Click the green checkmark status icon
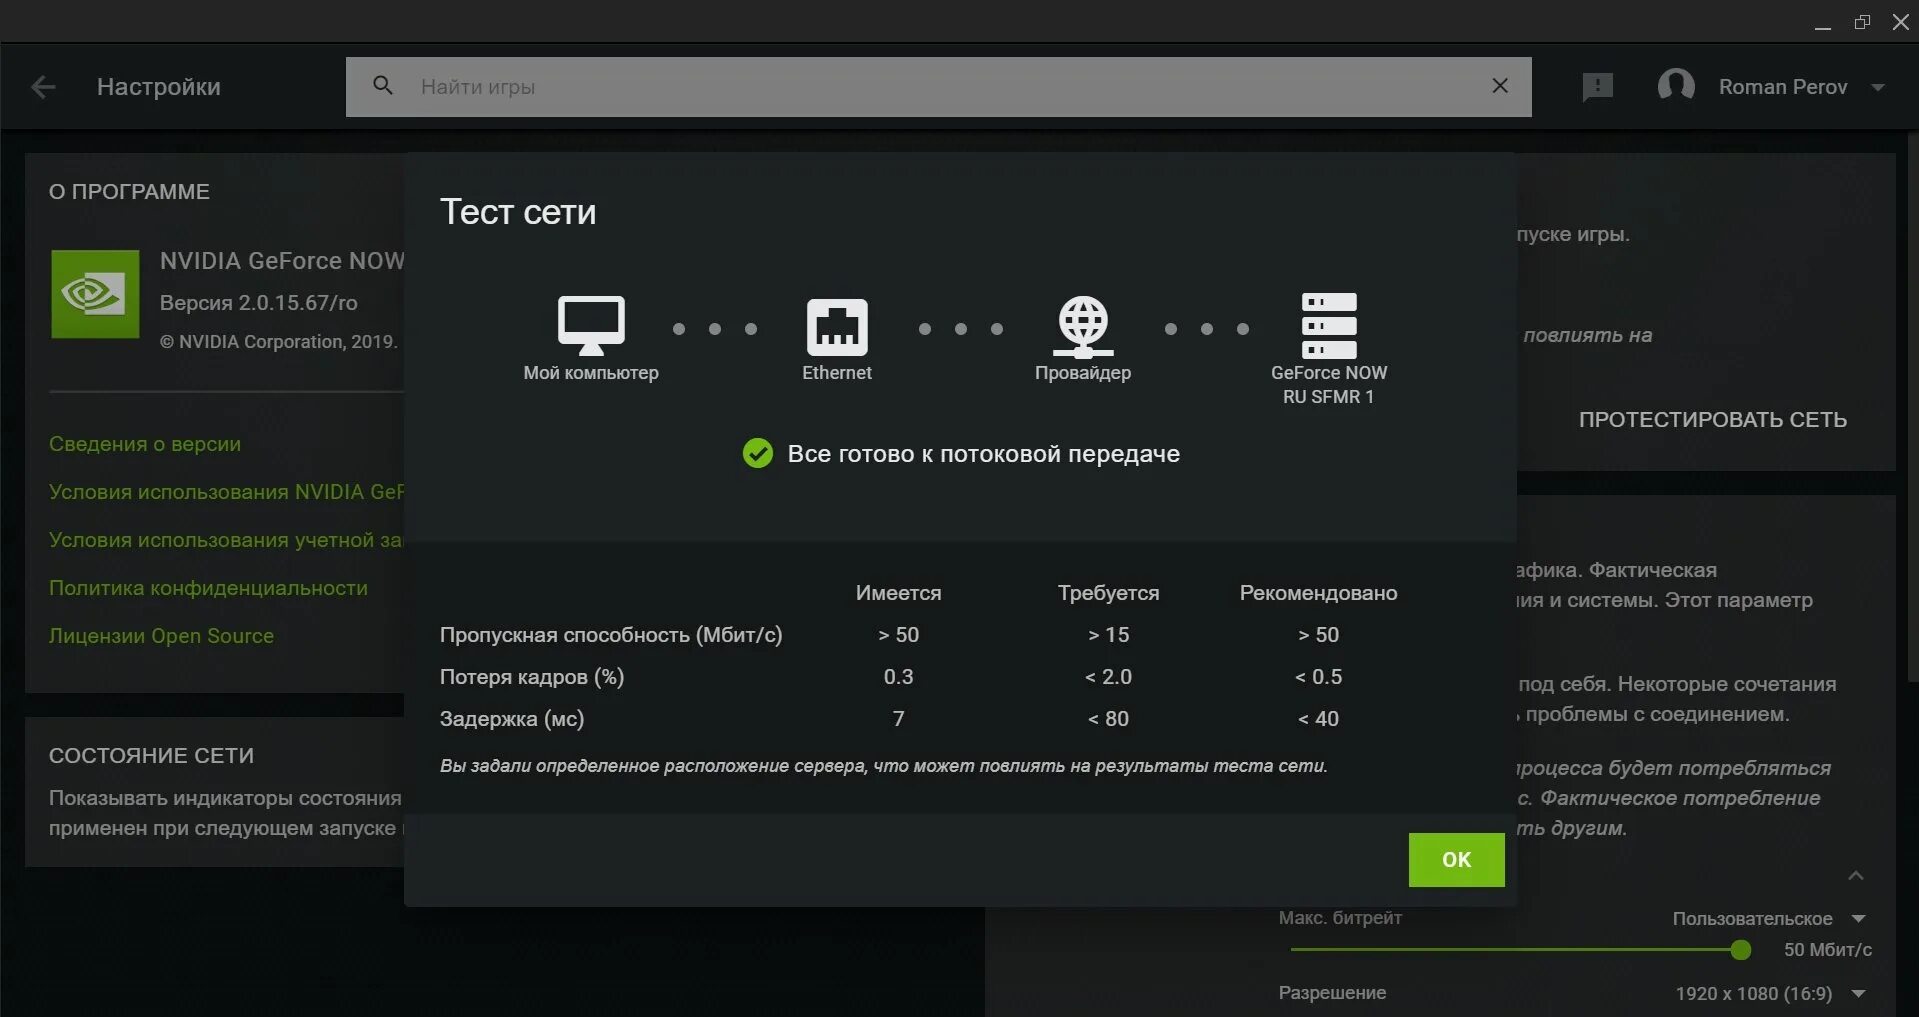The image size is (1919, 1017). coord(758,454)
